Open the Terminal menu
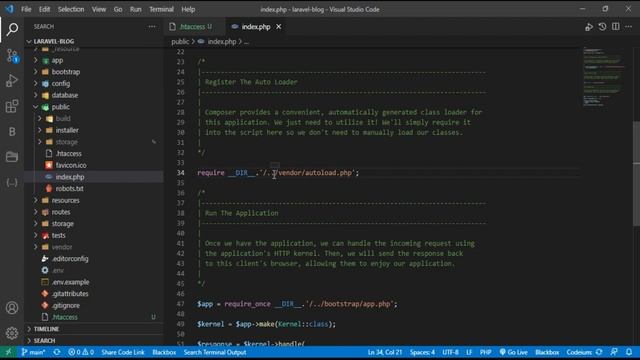This screenshot has width=640, height=360. coord(161,9)
